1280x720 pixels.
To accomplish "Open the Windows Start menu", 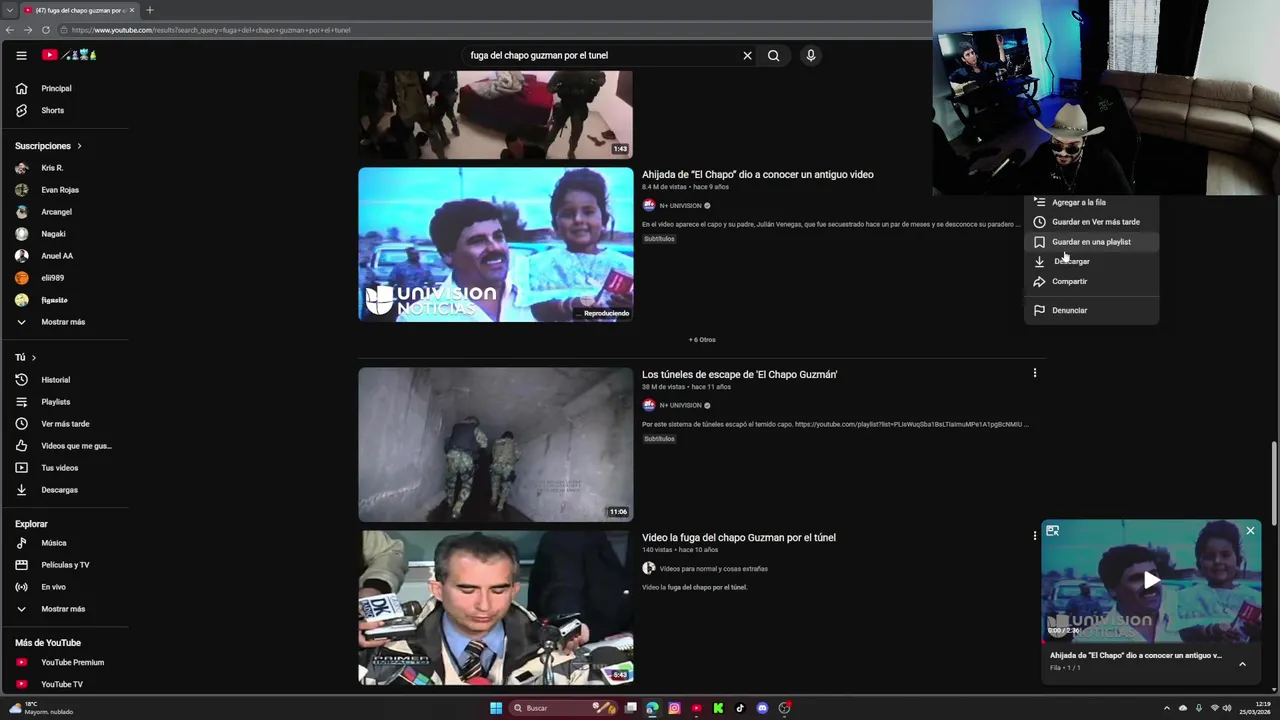I will (496, 708).
